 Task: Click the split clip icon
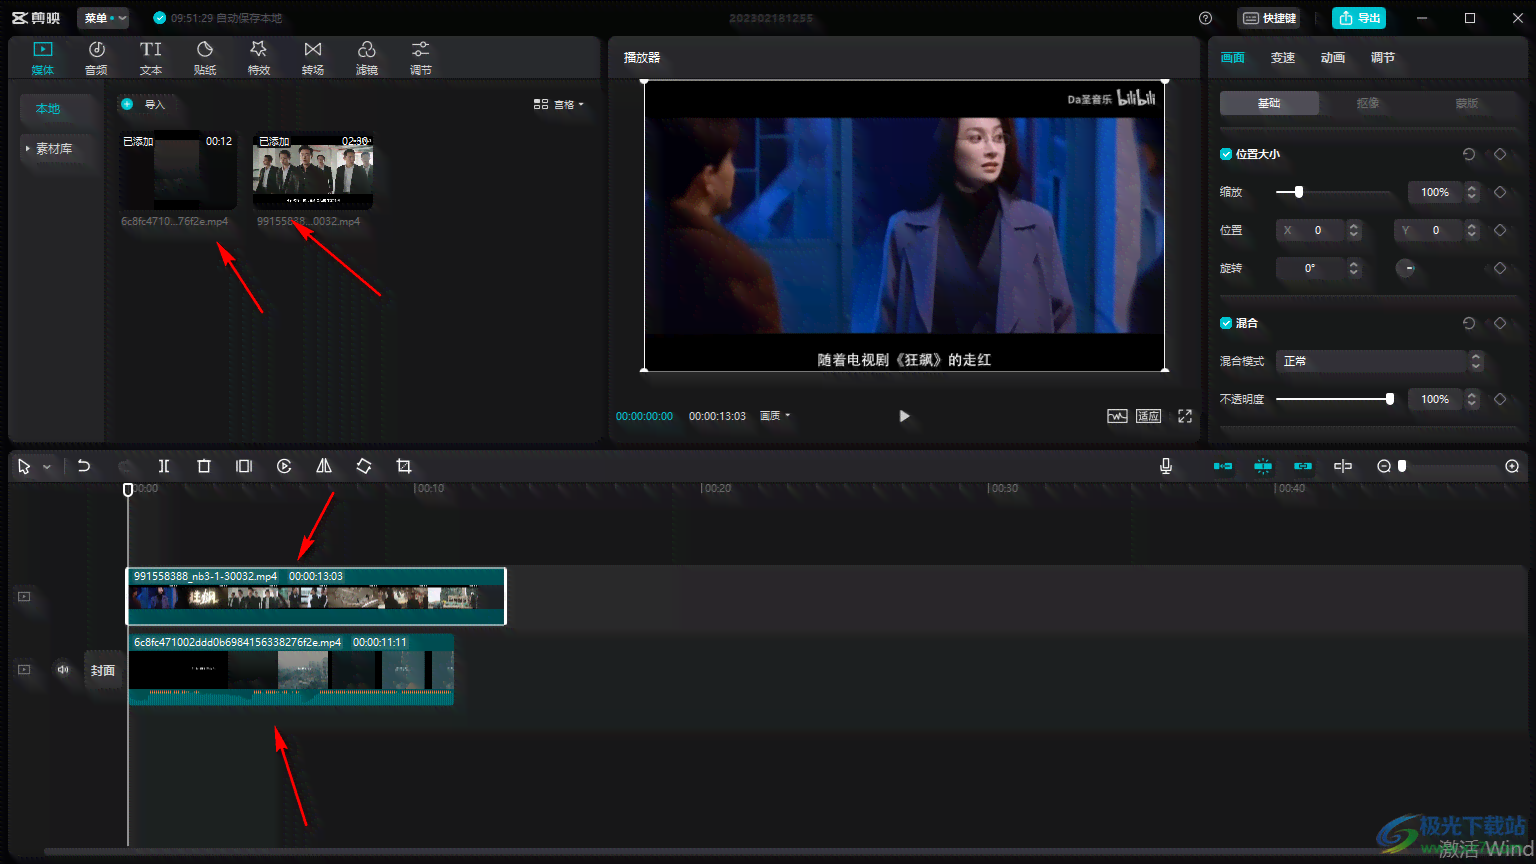pos(164,466)
